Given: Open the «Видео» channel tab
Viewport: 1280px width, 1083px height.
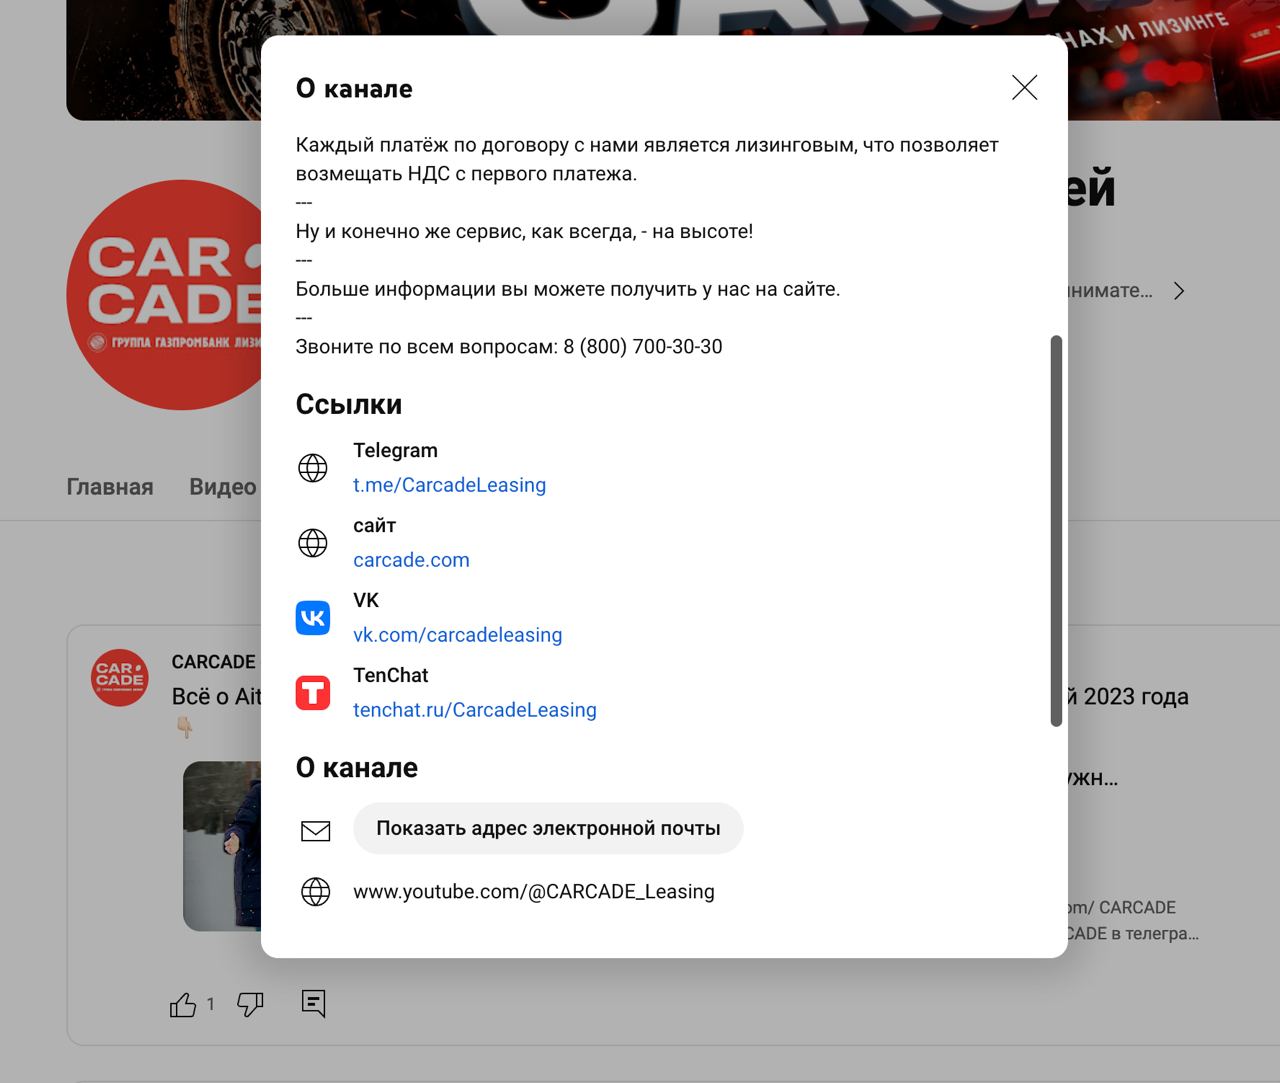Looking at the screenshot, I should tap(223, 487).
